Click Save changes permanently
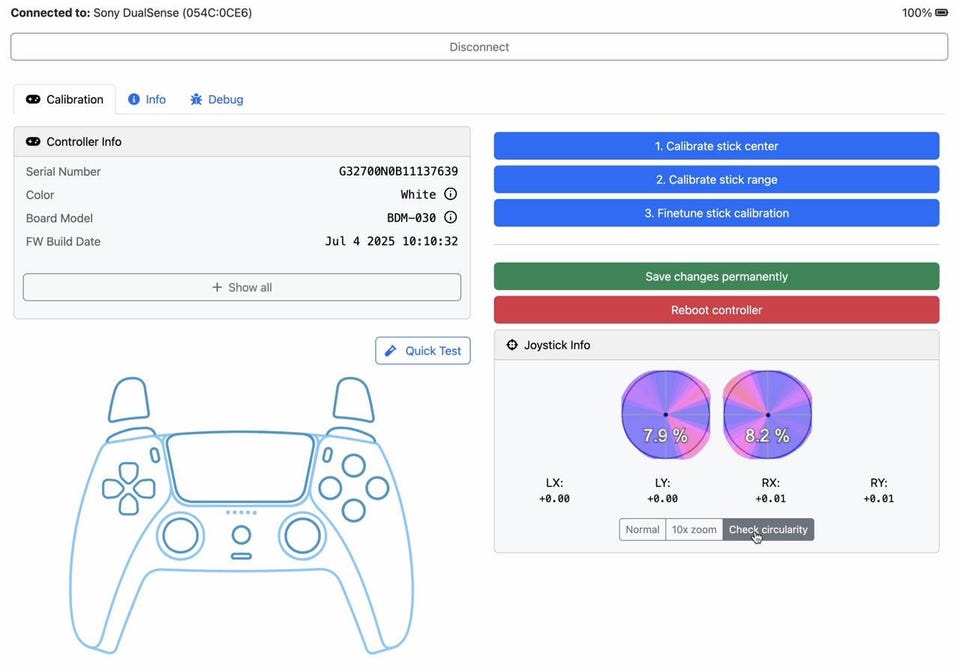The height and width of the screenshot is (669, 960). click(716, 277)
